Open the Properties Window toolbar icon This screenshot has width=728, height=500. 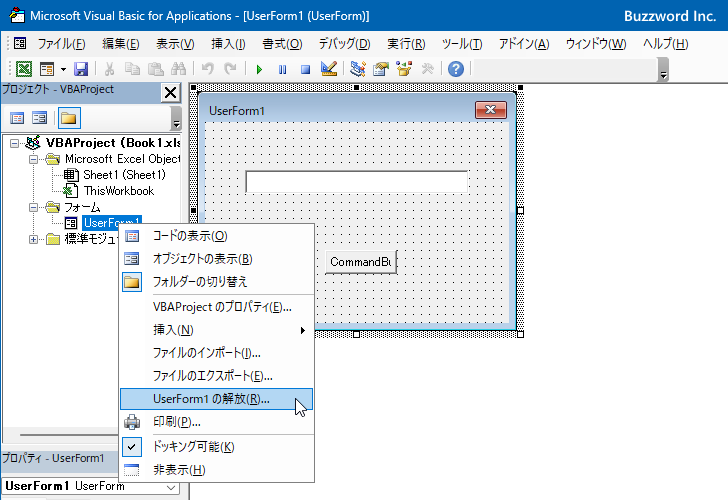(381, 69)
